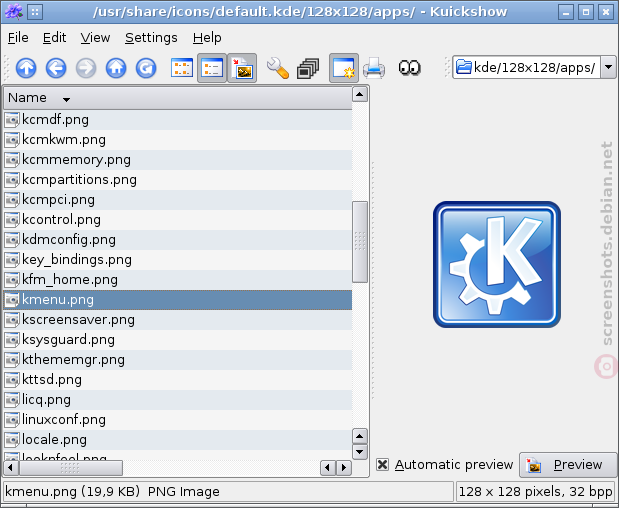The height and width of the screenshot is (508, 619).
Task: Click the kde/128x128/apps/ location field
Action: coord(527,67)
